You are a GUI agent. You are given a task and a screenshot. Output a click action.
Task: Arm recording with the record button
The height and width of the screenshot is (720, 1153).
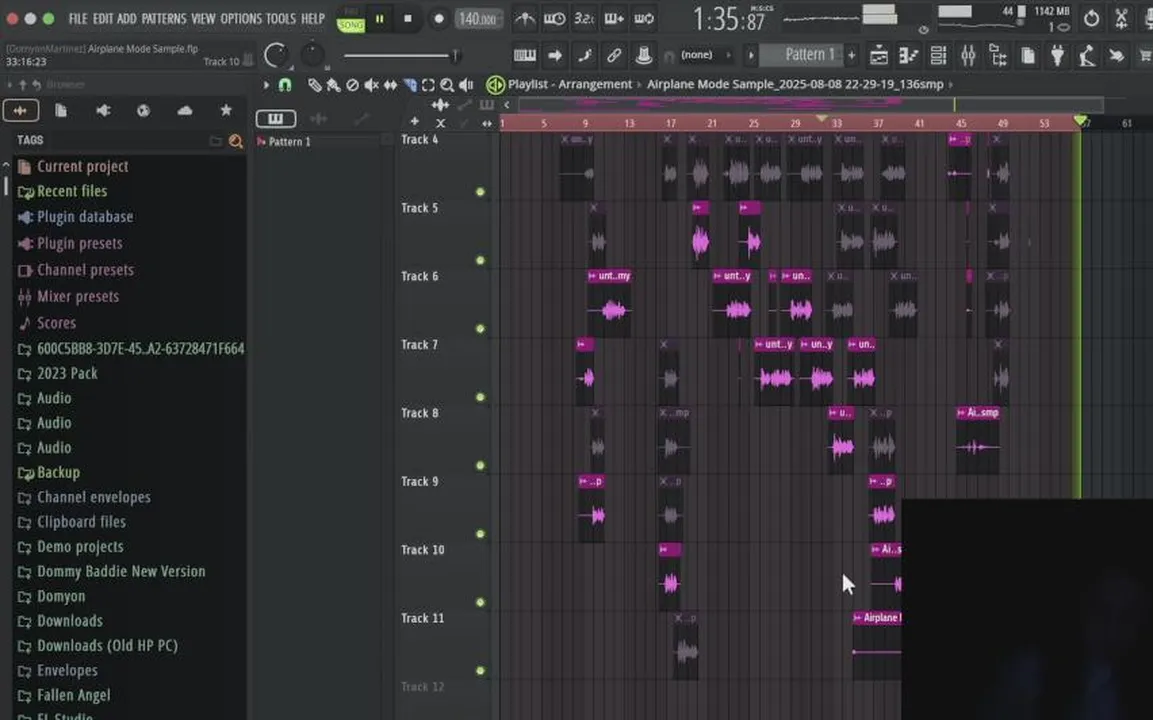coord(439,19)
